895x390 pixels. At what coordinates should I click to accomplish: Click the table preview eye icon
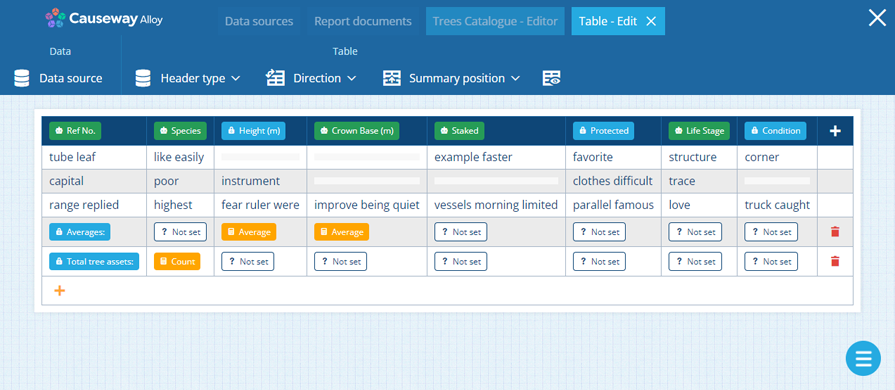click(x=551, y=78)
